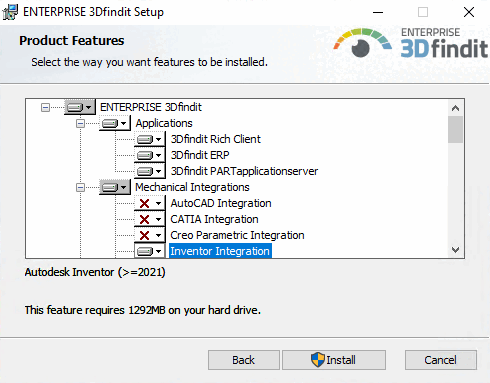Click the Cancel button

pyautogui.click(x=441, y=360)
